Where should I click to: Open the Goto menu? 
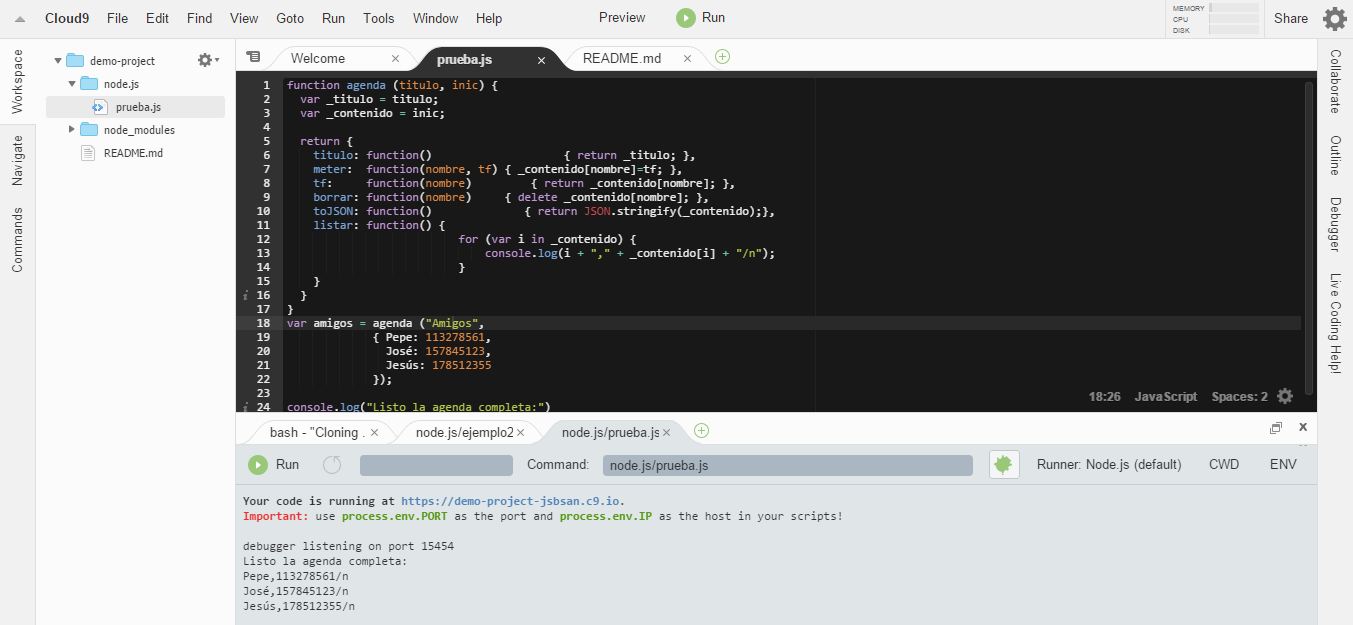(290, 18)
